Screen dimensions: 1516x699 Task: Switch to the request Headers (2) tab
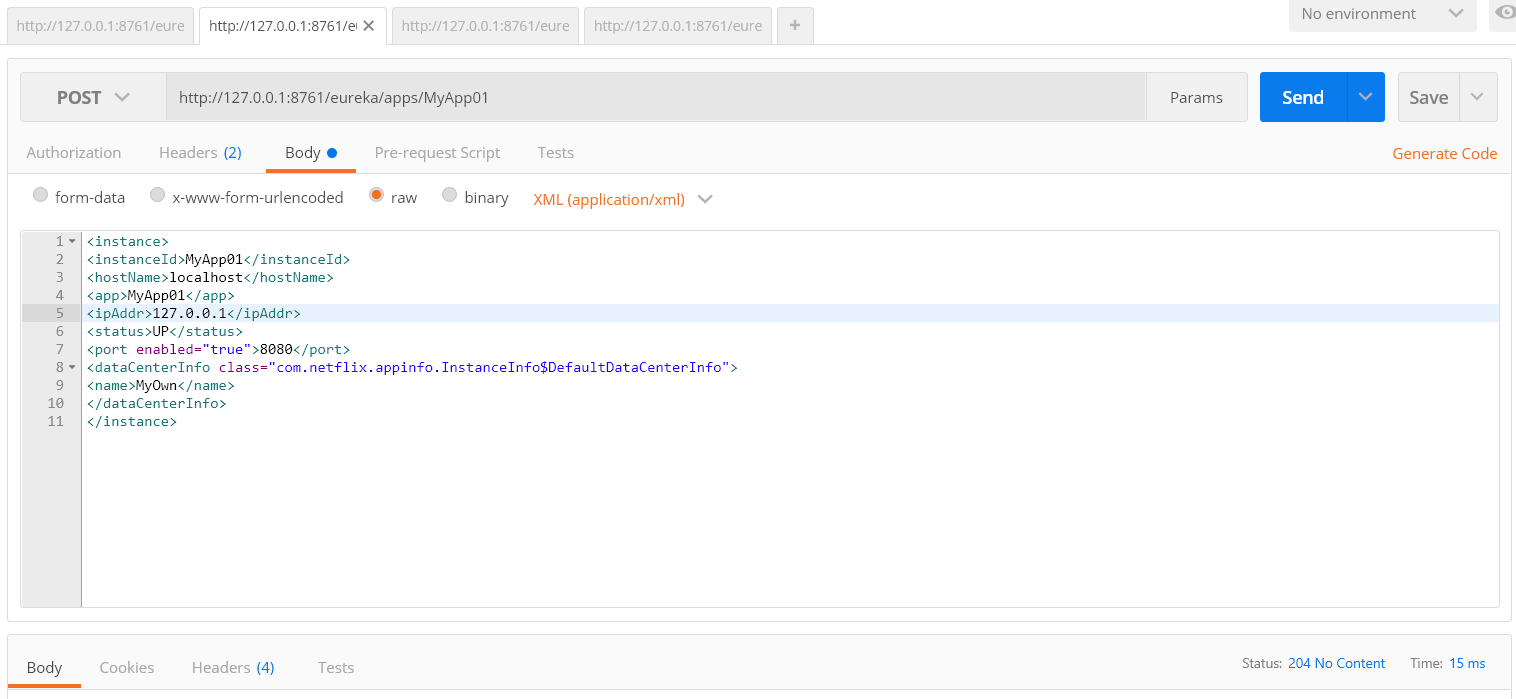pos(200,153)
